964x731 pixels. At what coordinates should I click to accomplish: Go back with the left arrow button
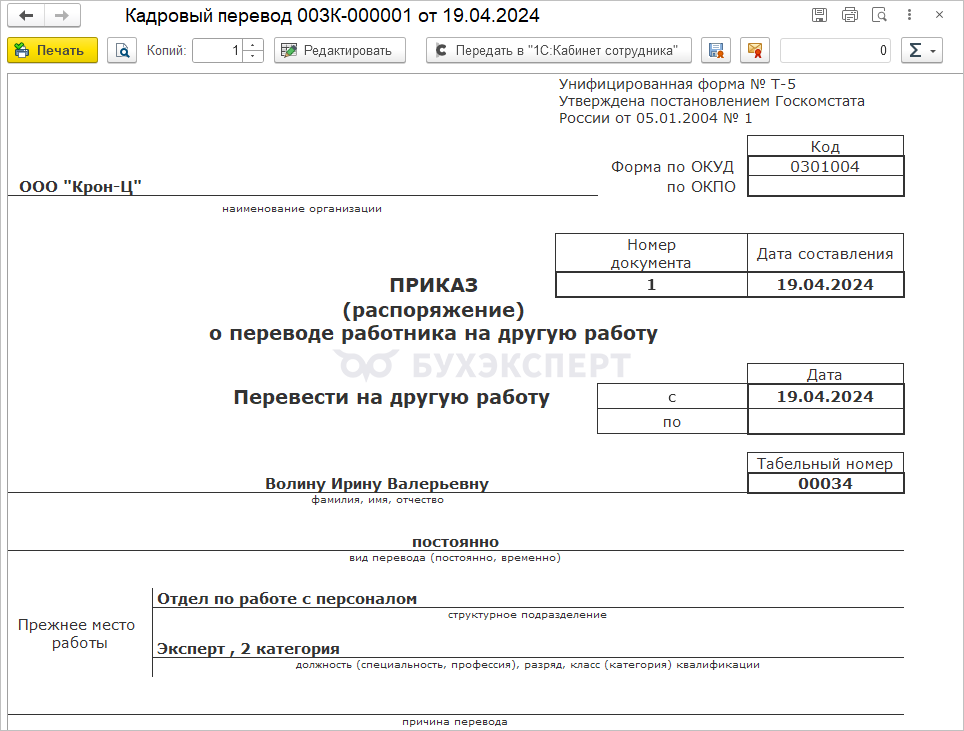pos(26,15)
